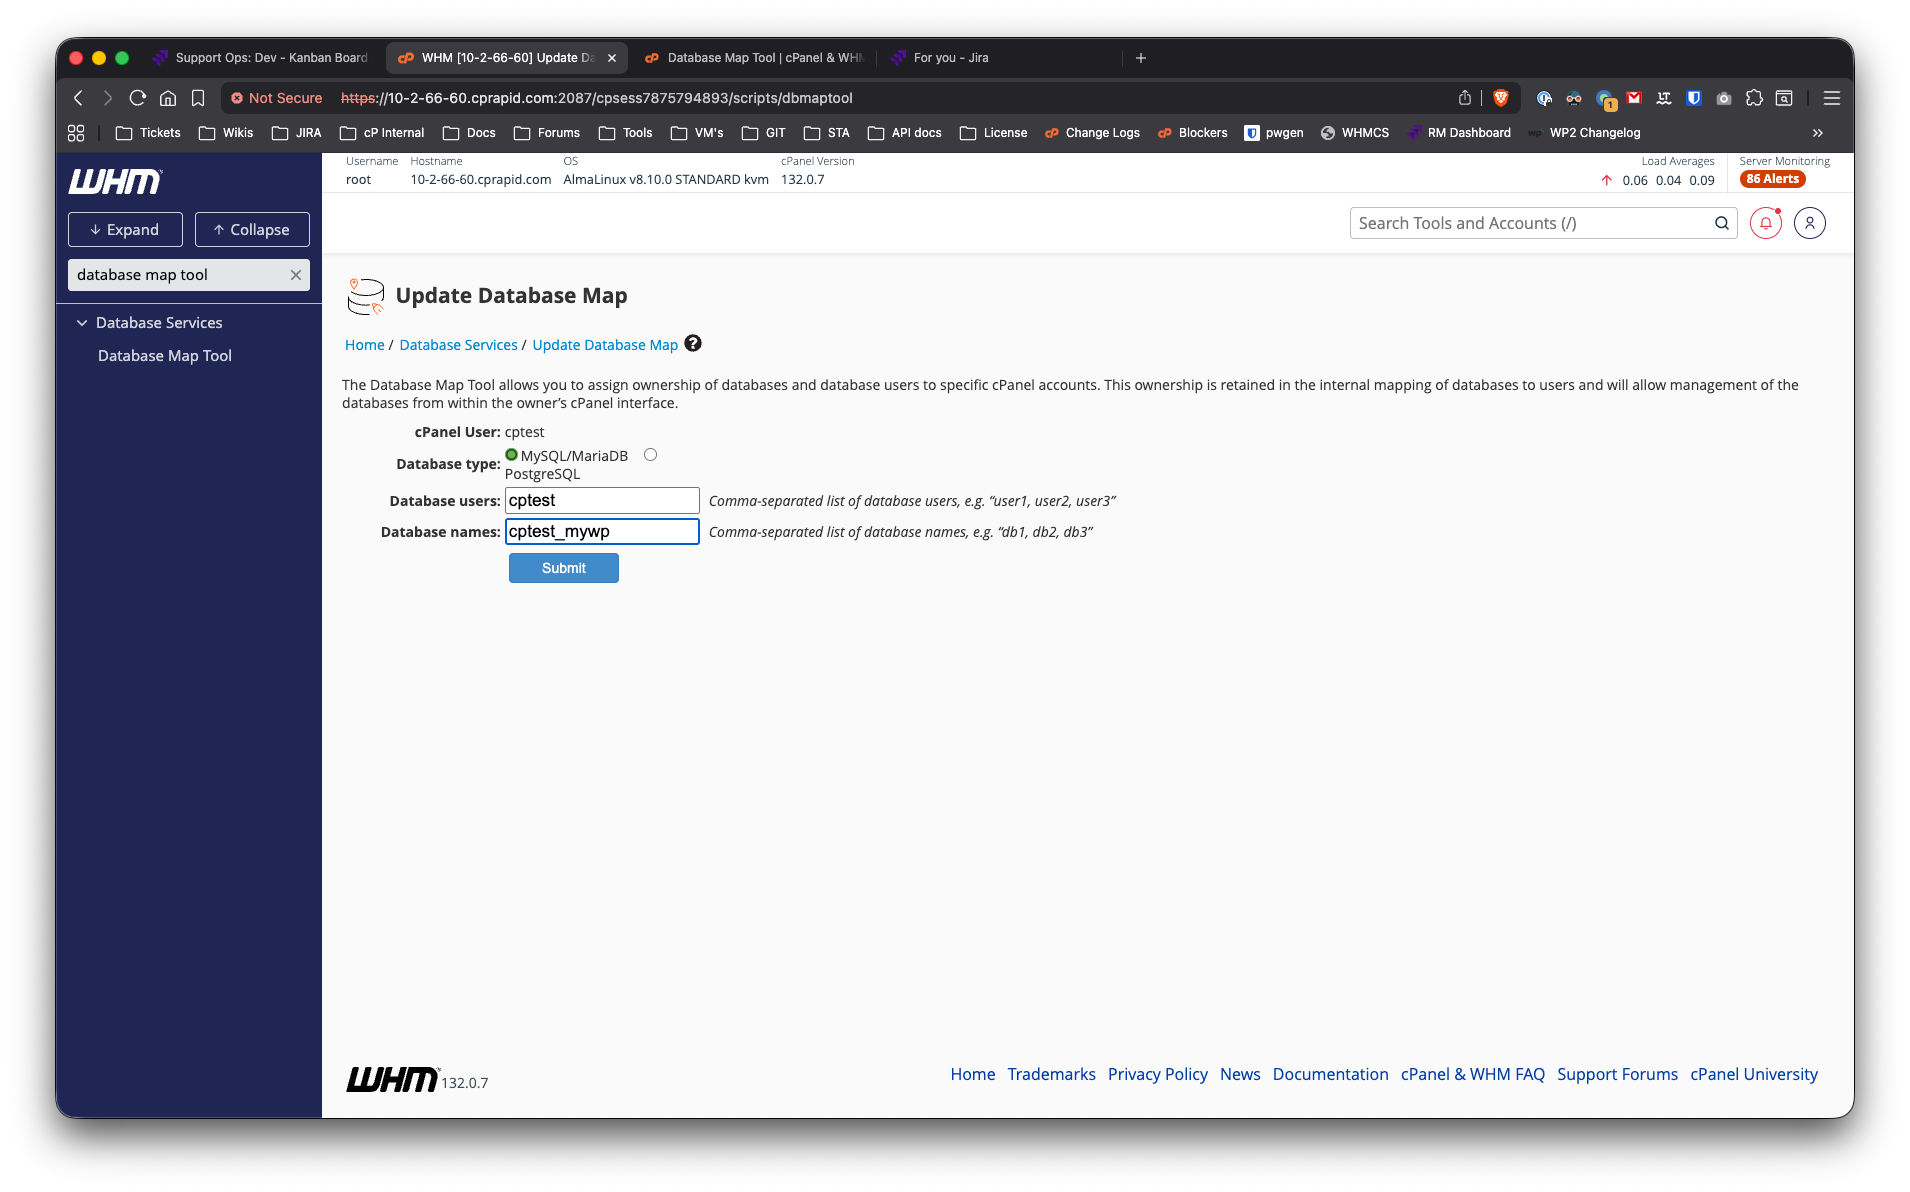Viewport: 1910px width, 1192px height.
Task: Submit the database map form
Action: click(563, 568)
